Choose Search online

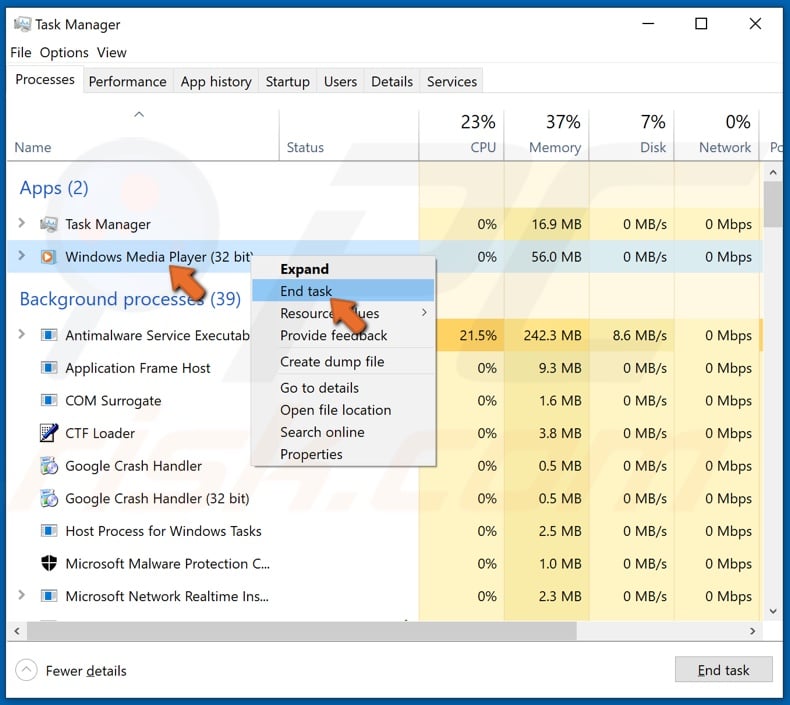coord(344,432)
